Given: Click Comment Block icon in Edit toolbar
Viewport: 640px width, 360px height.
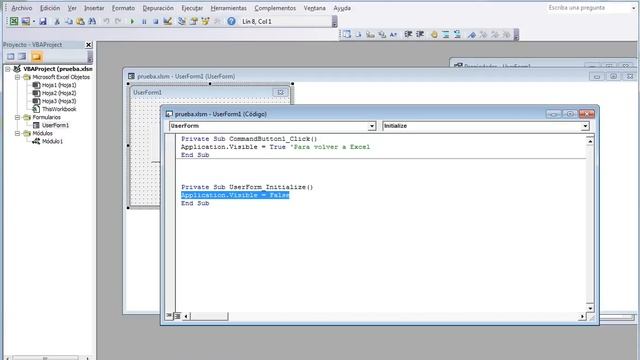Looking at the screenshot, I should coord(446,35).
